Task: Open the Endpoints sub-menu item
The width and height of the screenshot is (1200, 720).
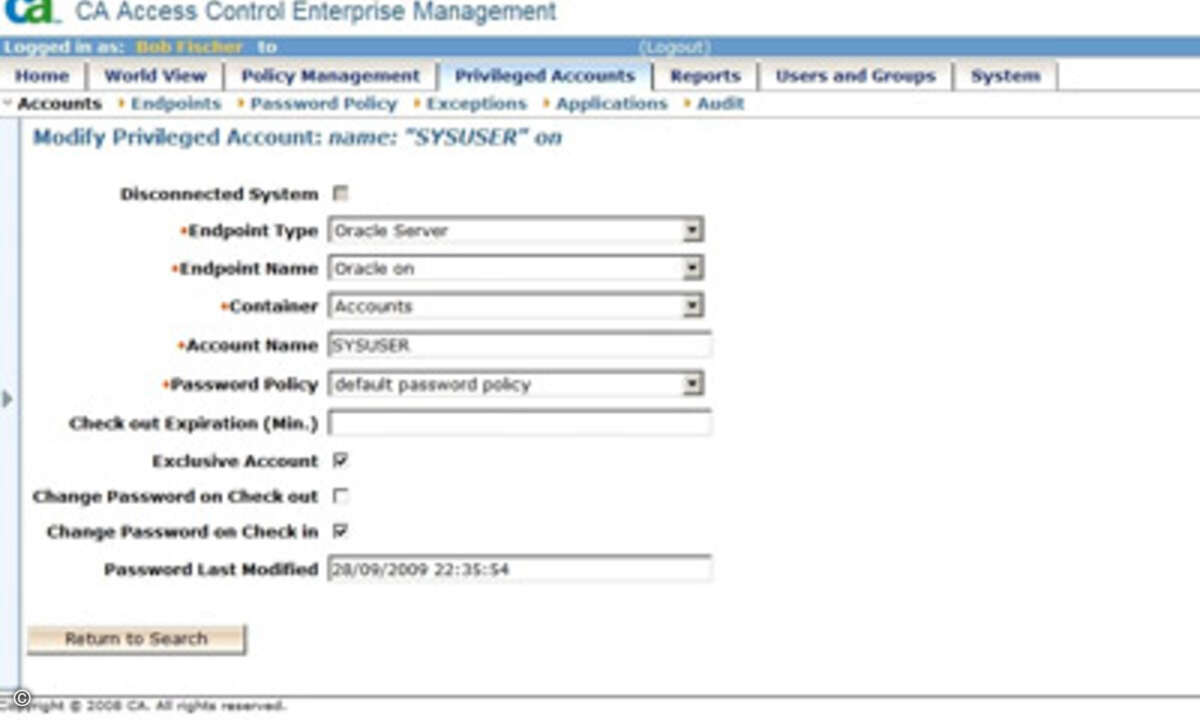Action: [175, 104]
